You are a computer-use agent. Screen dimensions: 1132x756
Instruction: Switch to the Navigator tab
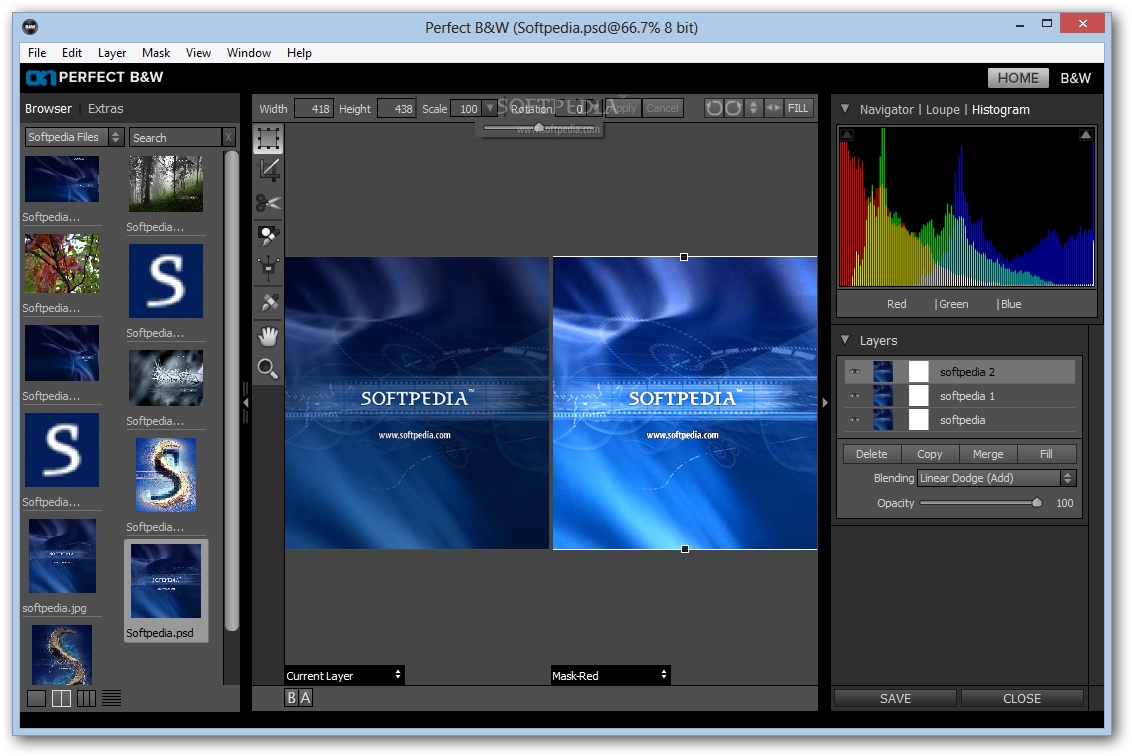887,110
